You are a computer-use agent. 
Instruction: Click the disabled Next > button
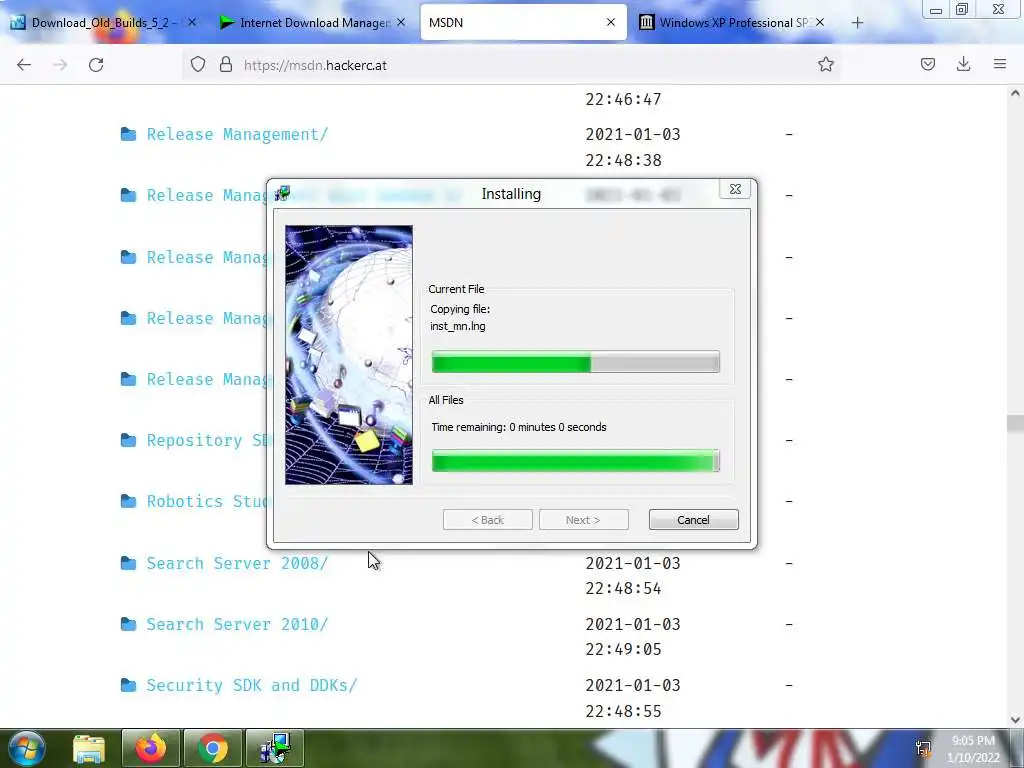[x=583, y=520]
